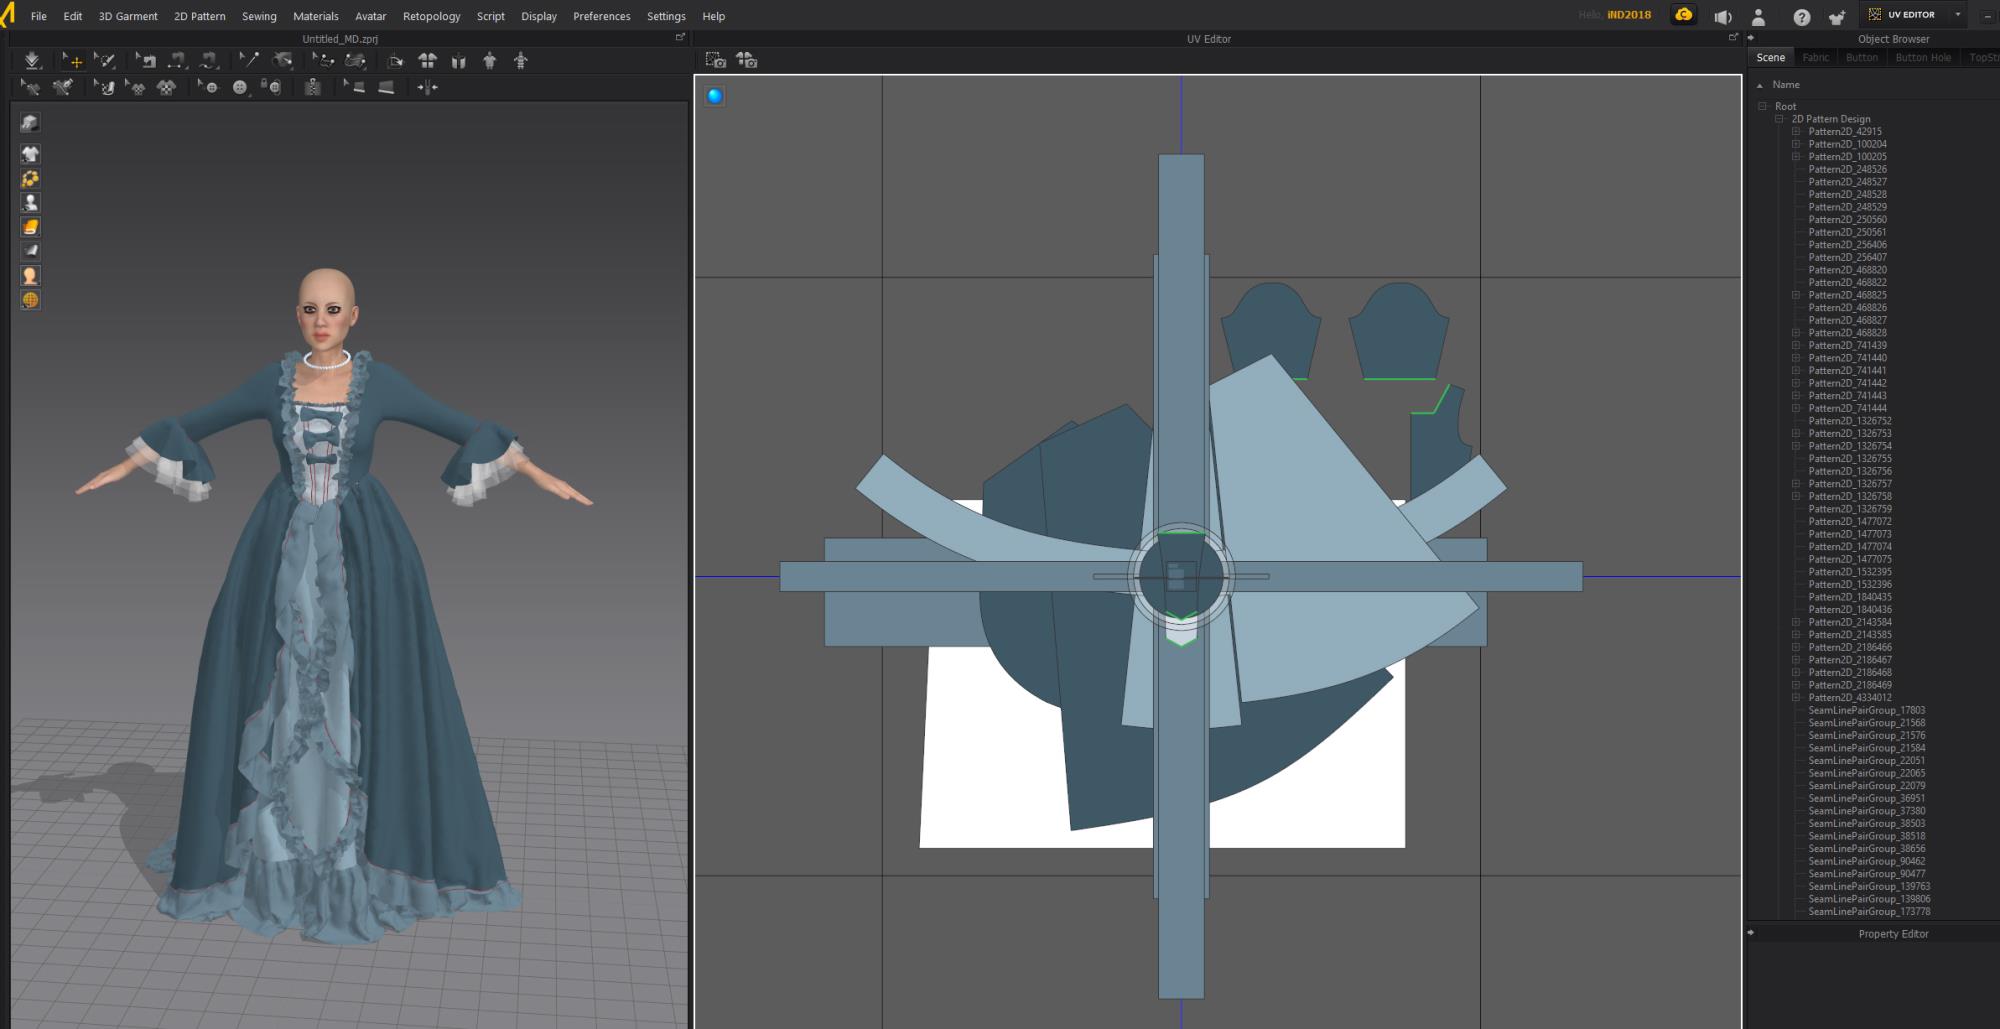Click the shirt with plus icon
2000x1029 pixels.
tap(1837, 17)
